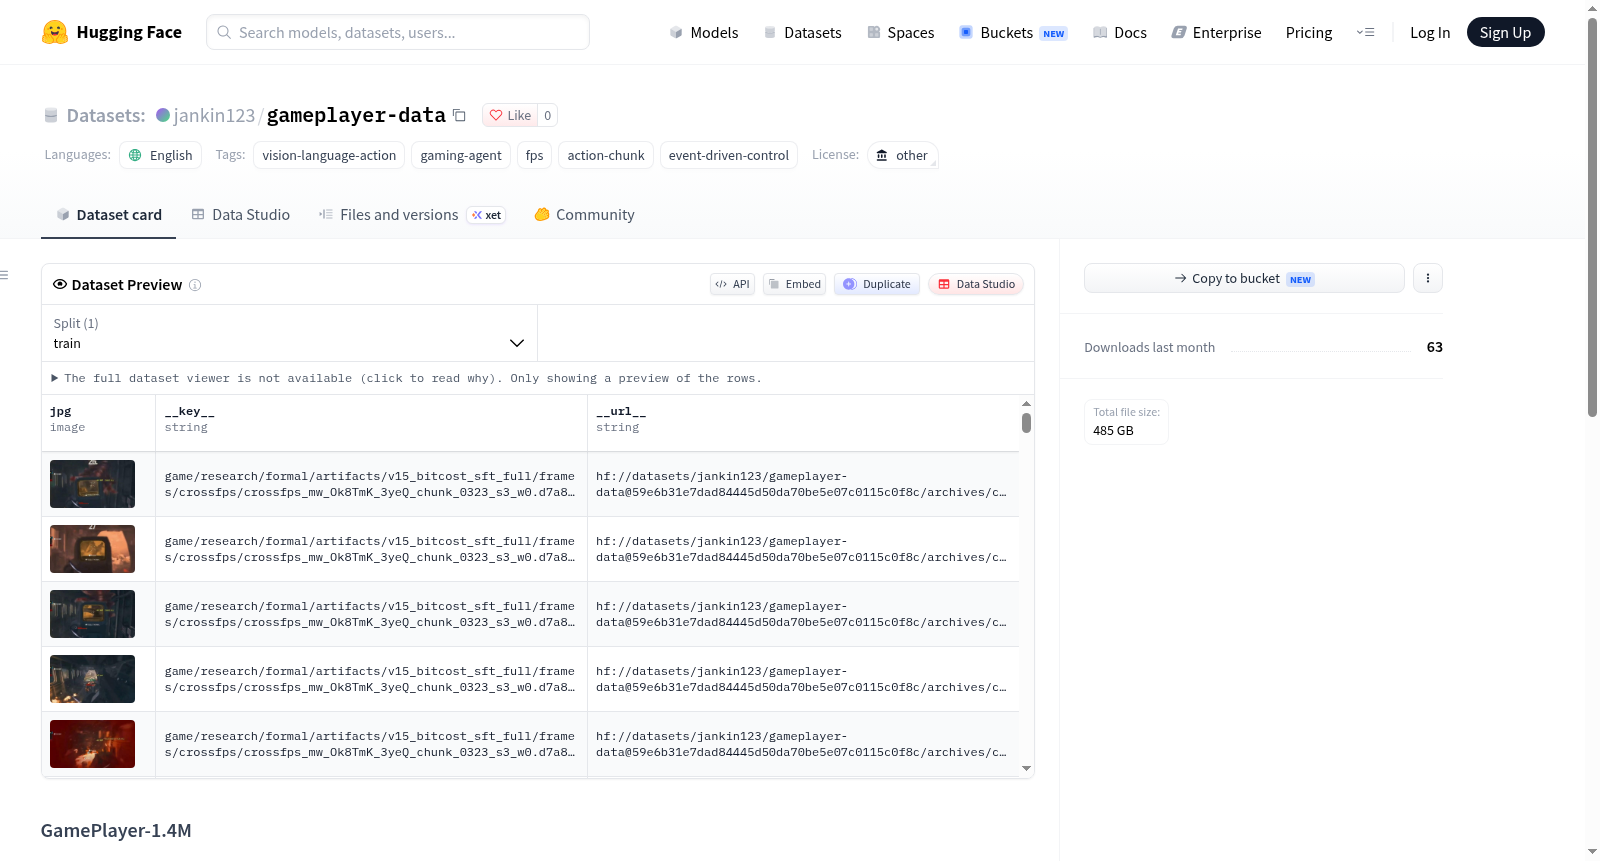Click the Sign Up button
Image resolution: width=1600 pixels, height=861 pixels.
pos(1505,32)
